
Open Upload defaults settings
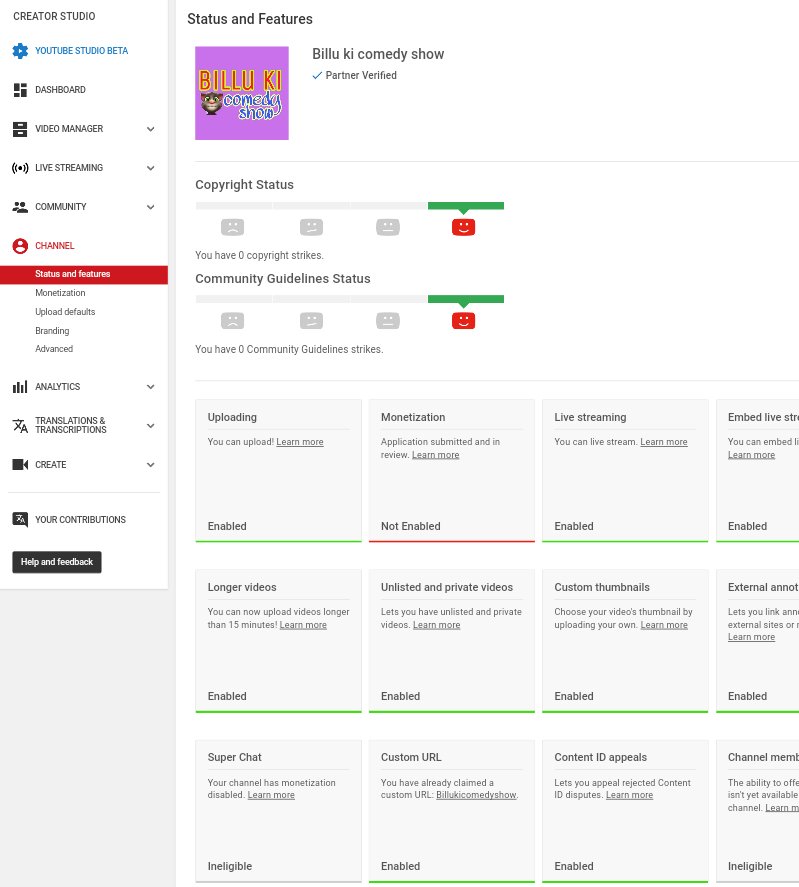[x=65, y=312]
